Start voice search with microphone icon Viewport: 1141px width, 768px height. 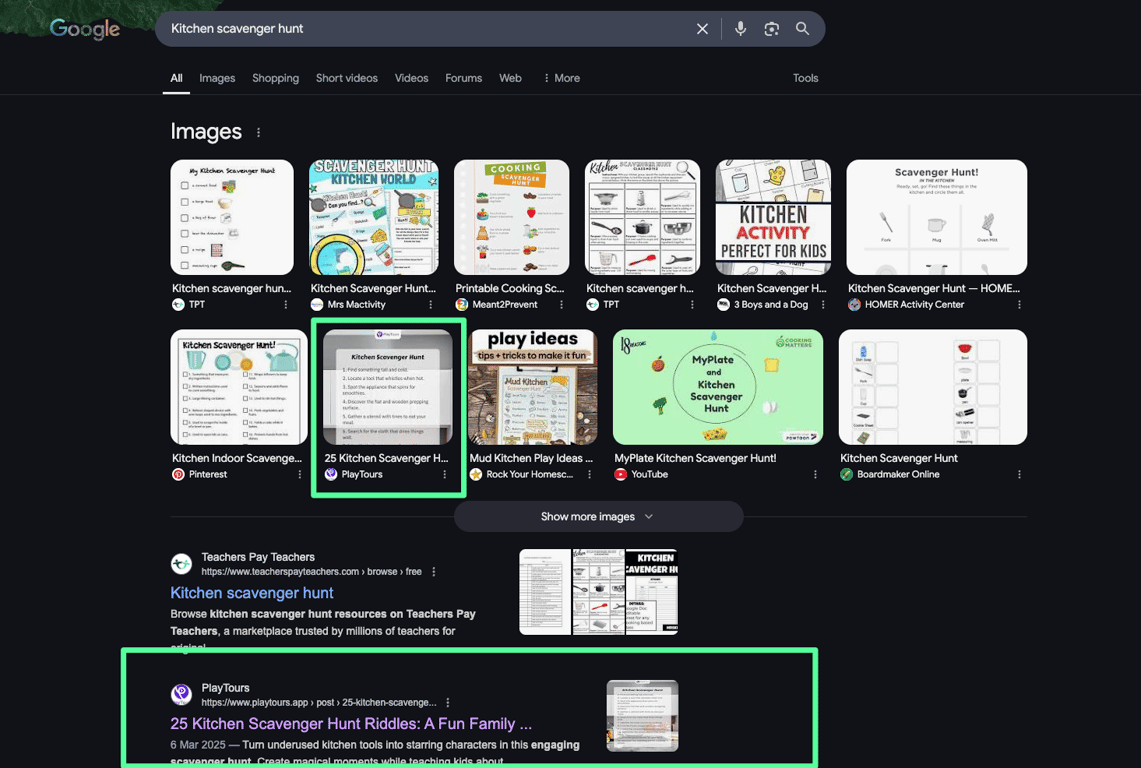[740, 29]
